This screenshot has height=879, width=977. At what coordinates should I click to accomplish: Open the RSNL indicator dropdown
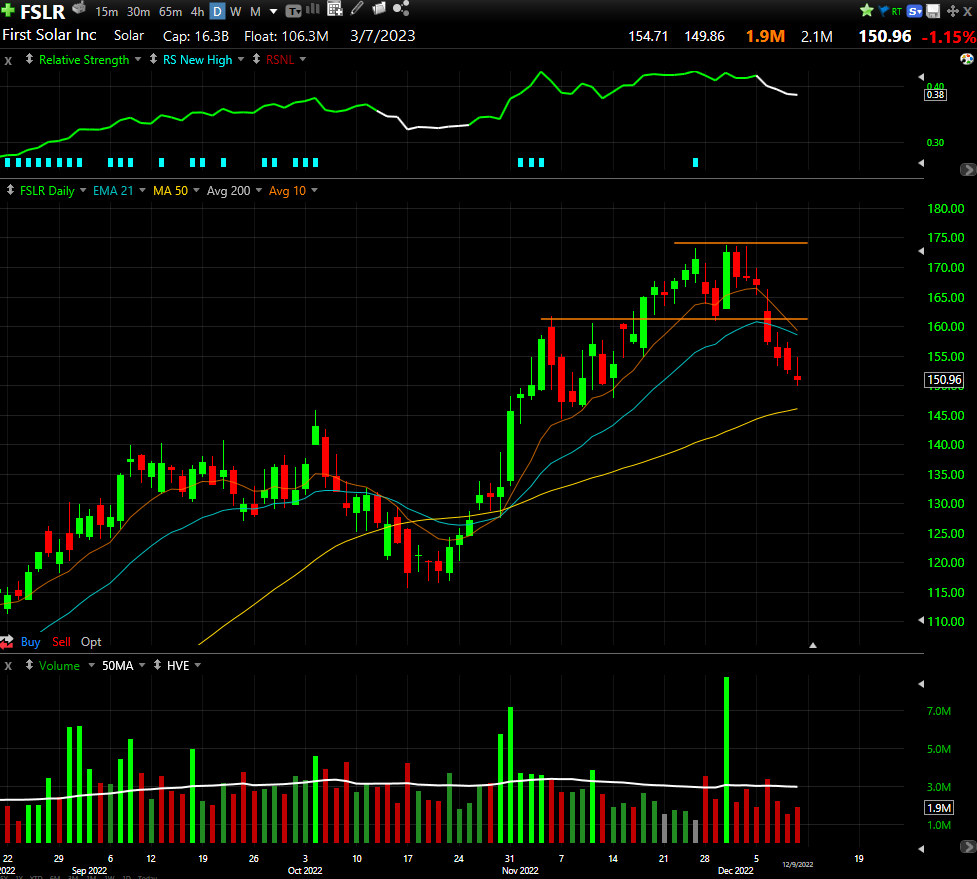(303, 59)
